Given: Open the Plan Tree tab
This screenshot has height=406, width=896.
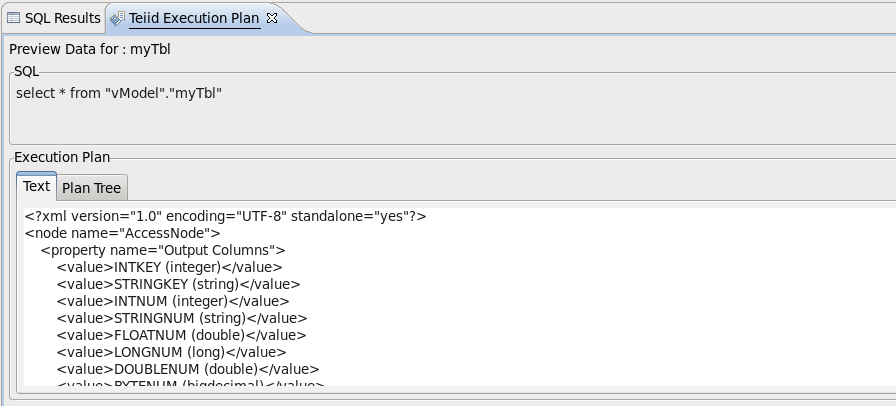Looking at the screenshot, I should click(91, 188).
